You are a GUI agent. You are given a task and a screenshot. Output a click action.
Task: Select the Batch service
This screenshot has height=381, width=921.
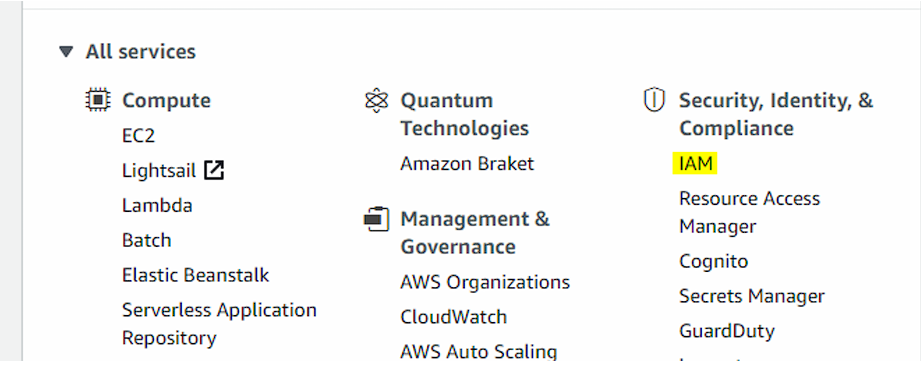click(x=147, y=240)
